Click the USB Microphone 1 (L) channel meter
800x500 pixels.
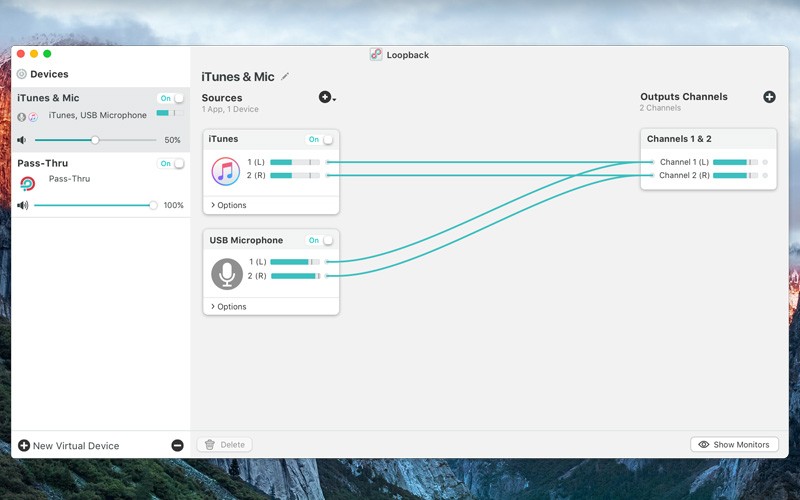295,262
